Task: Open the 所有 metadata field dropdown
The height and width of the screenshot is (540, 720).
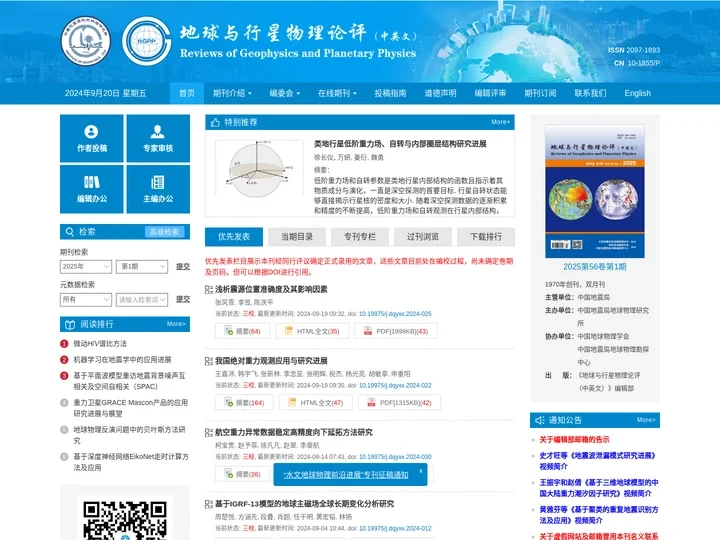Action: tap(86, 299)
